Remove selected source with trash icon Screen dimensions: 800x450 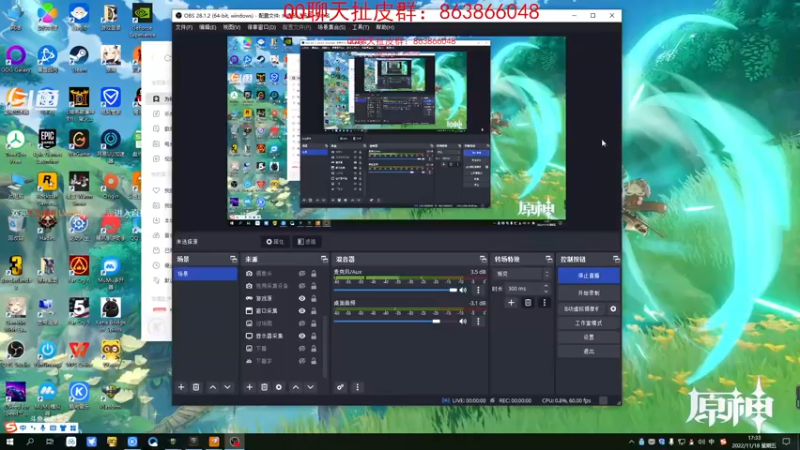pyautogui.click(x=264, y=387)
